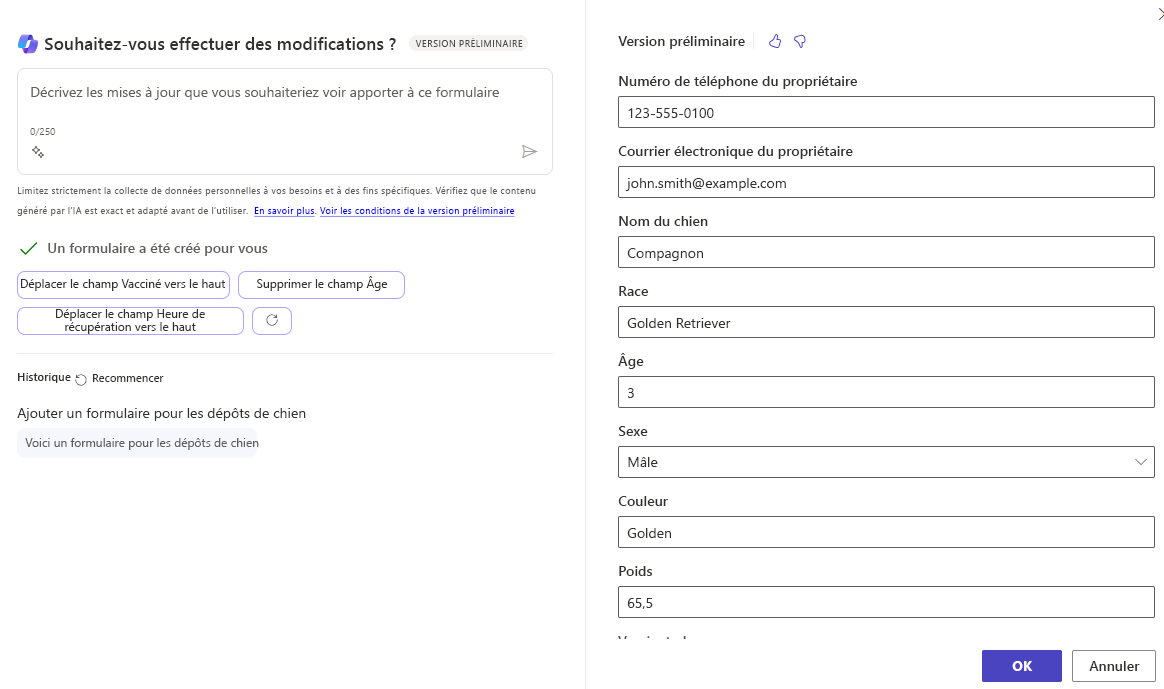The image size is (1164, 689).
Task: Choose 'Supprimer le champ Âge' suggestion
Action: [x=321, y=284]
